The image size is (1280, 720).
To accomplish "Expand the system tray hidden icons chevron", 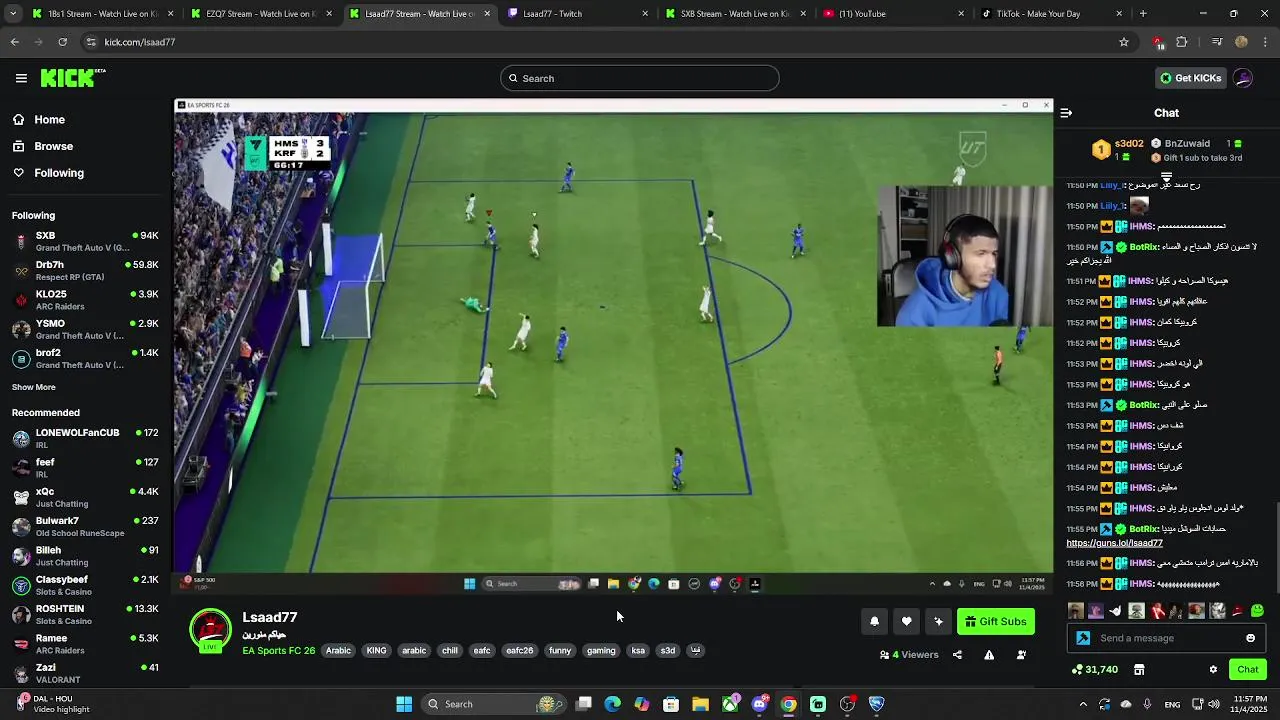I will click(1083, 704).
